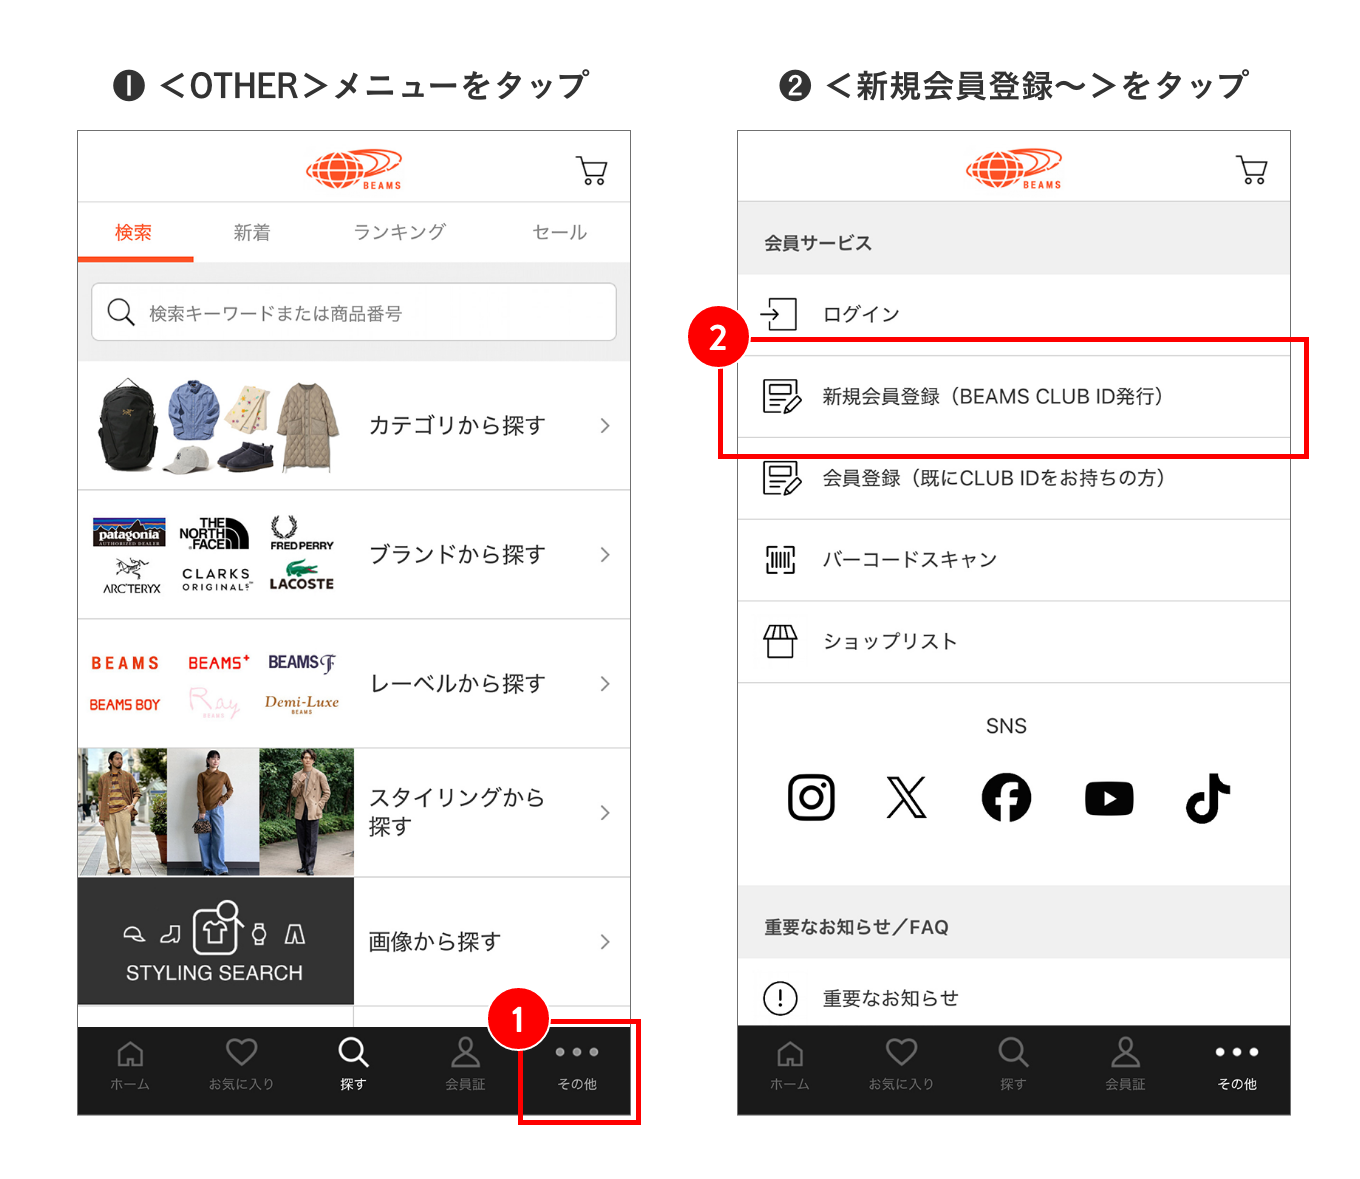Click the 重要なお知らせ／FAQ section heading
The height and width of the screenshot is (1179, 1360).
(856, 927)
